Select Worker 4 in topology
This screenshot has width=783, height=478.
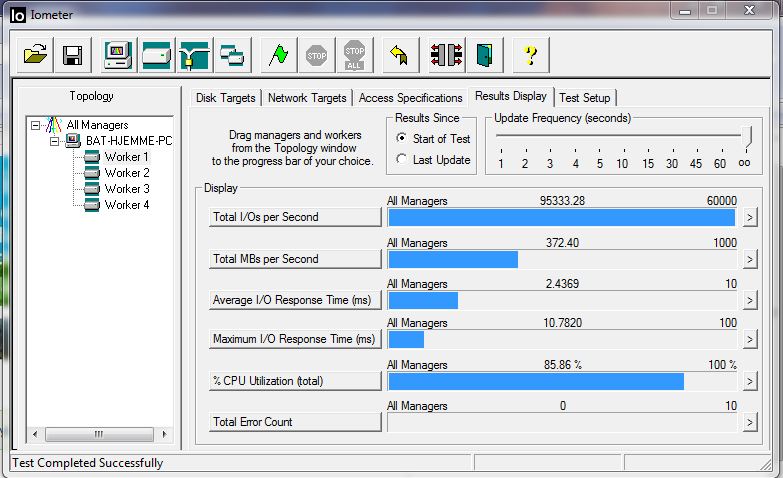(x=127, y=205)
